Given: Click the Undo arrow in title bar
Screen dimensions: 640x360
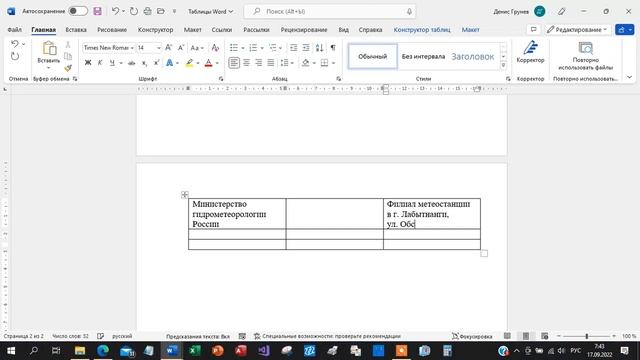Looking at the screenshot, I should (x=116, y=11).
